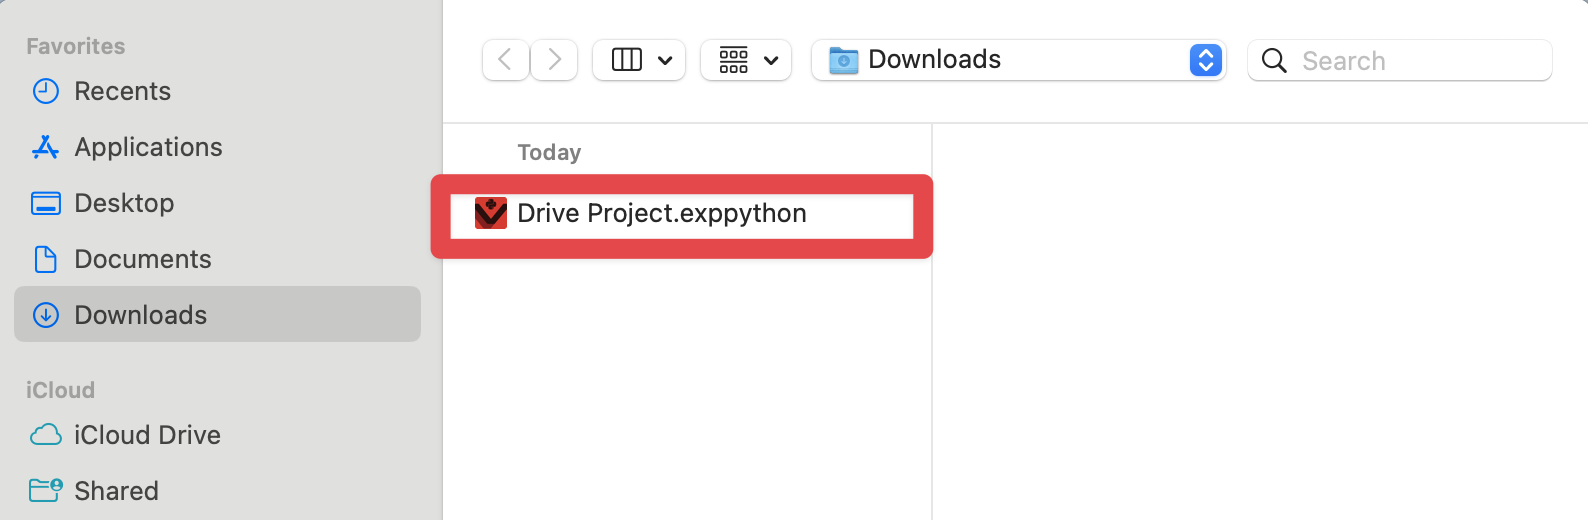
Task: Click the Drive Project file icon
Action: 491,213
